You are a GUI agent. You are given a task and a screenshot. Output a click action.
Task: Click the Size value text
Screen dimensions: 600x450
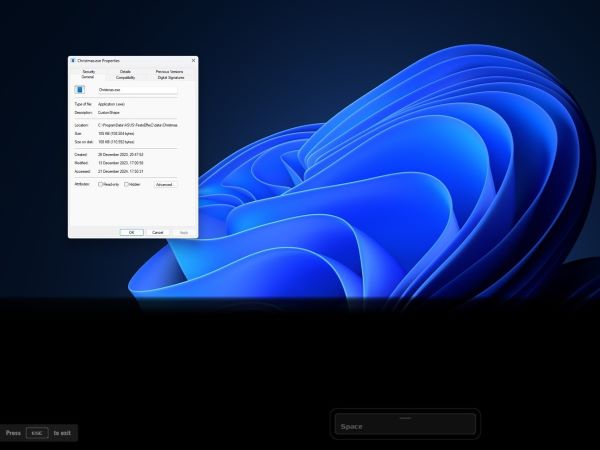tap(116, 134)
